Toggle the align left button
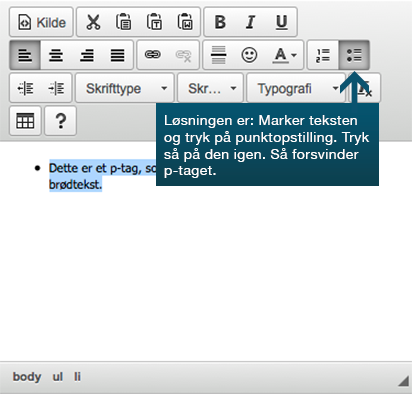 click(25, 55)
